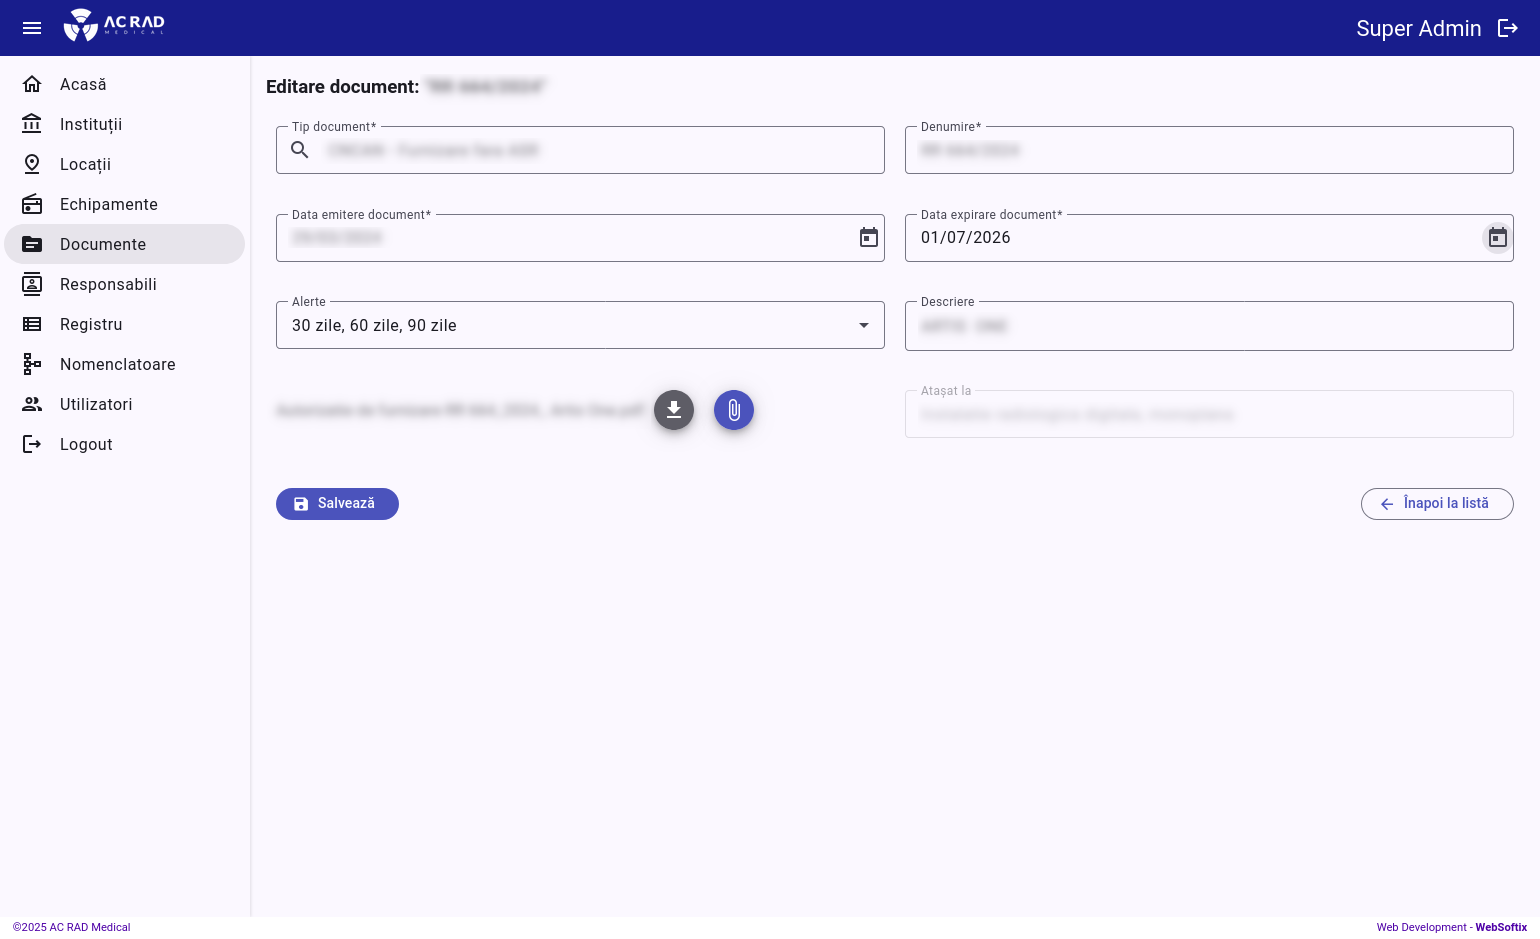Click into the Descriere input field
Viewport: 1540px width, 939px height.
[1208, 327]
